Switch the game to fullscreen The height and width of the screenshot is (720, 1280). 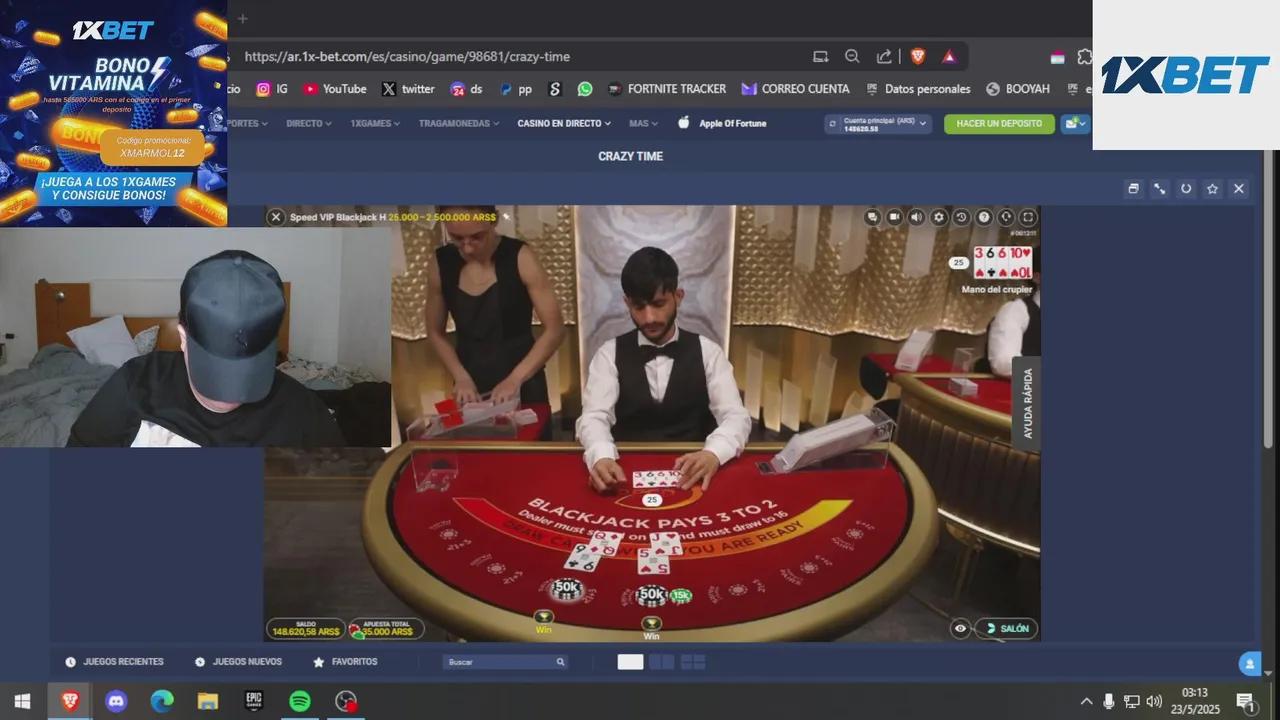[1028, 217]
